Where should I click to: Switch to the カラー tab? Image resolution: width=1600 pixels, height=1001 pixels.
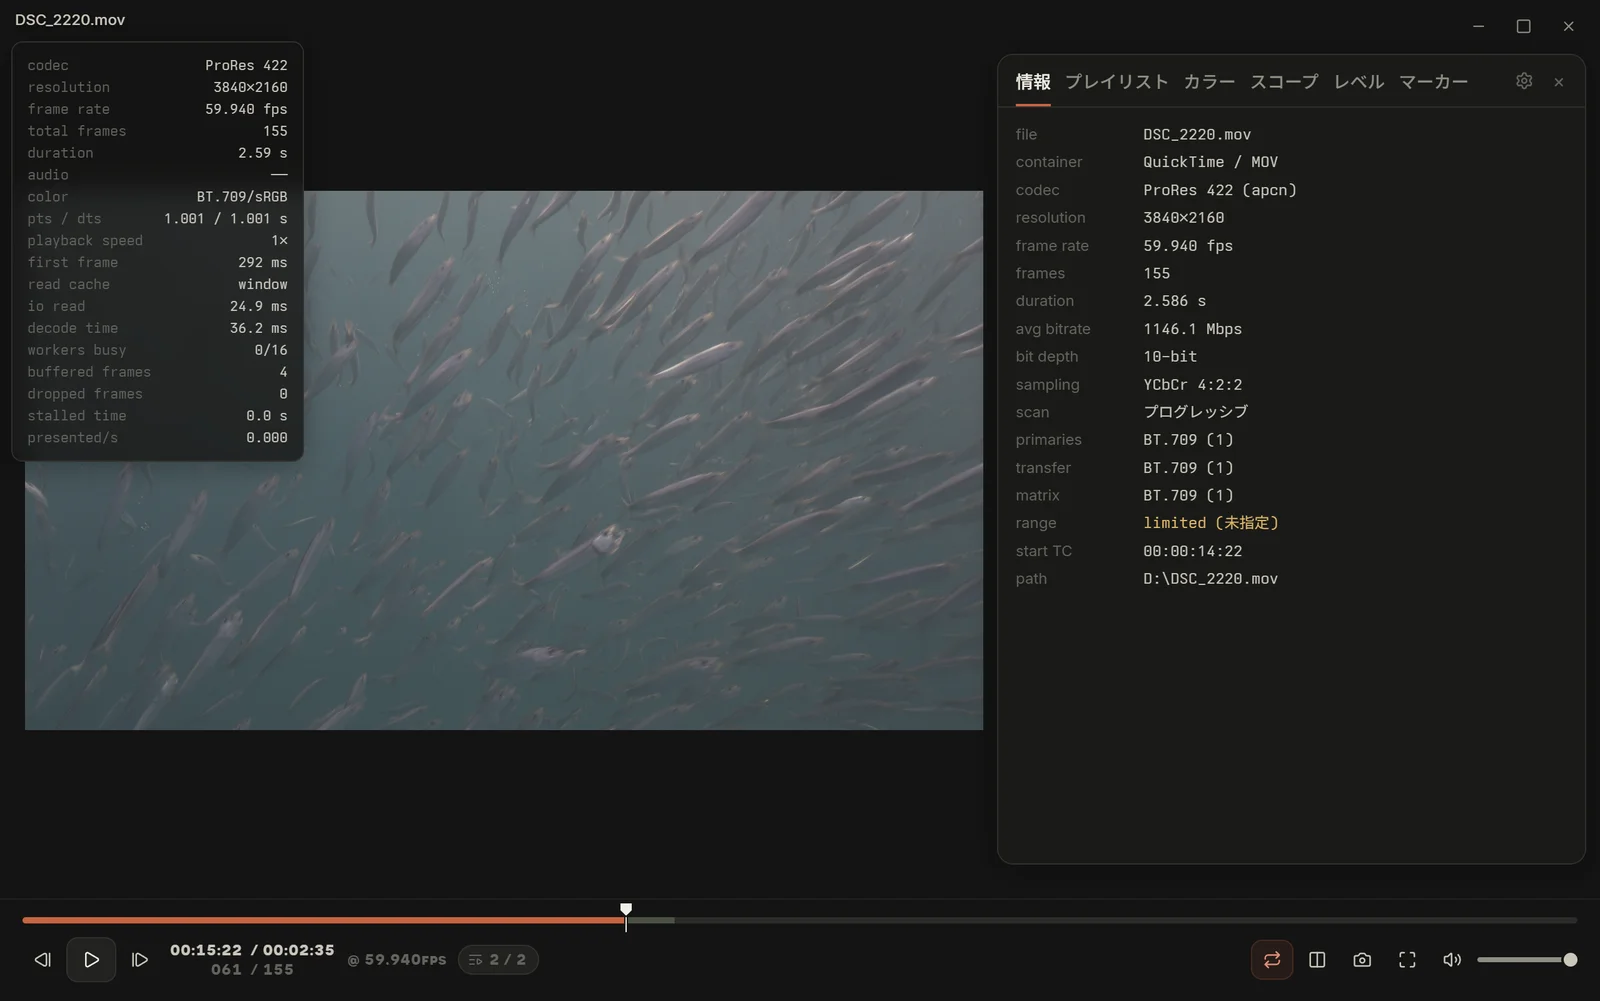click(x=1209, y=82)
